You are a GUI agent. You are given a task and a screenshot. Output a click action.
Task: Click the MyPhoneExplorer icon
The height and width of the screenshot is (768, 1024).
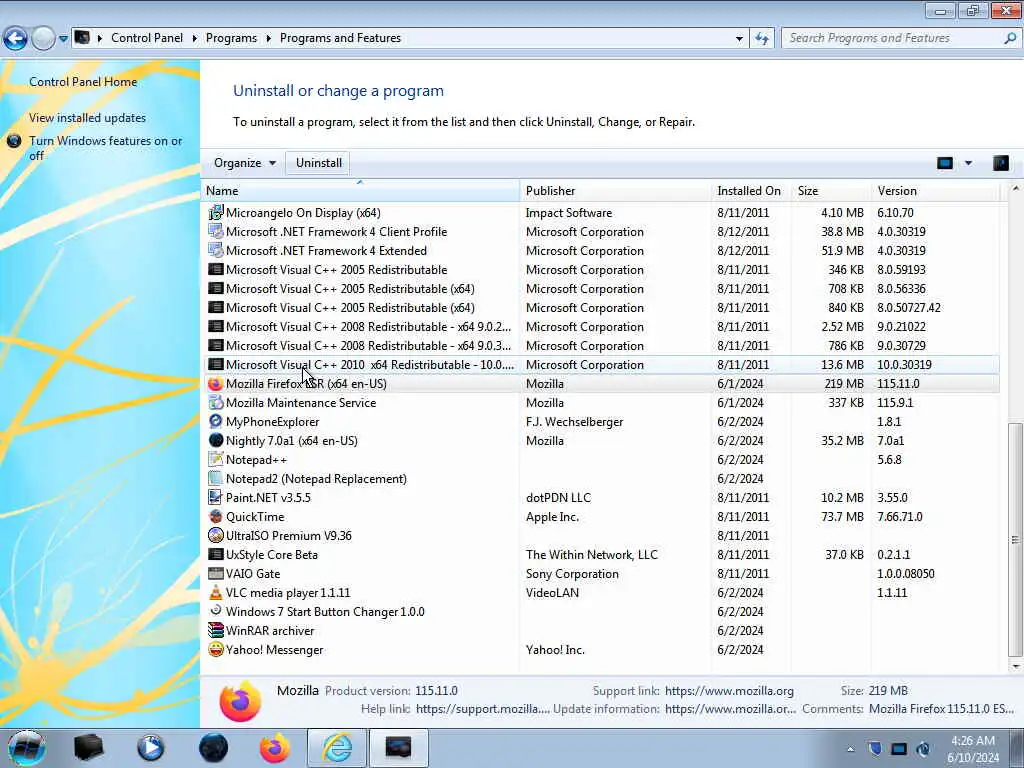coord(216,422)
